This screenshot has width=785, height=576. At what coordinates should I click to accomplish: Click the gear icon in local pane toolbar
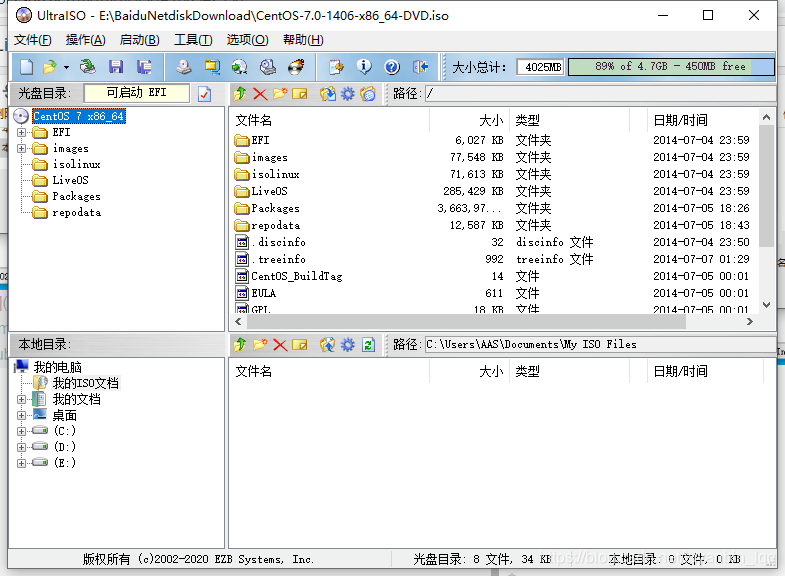[347, 345]
